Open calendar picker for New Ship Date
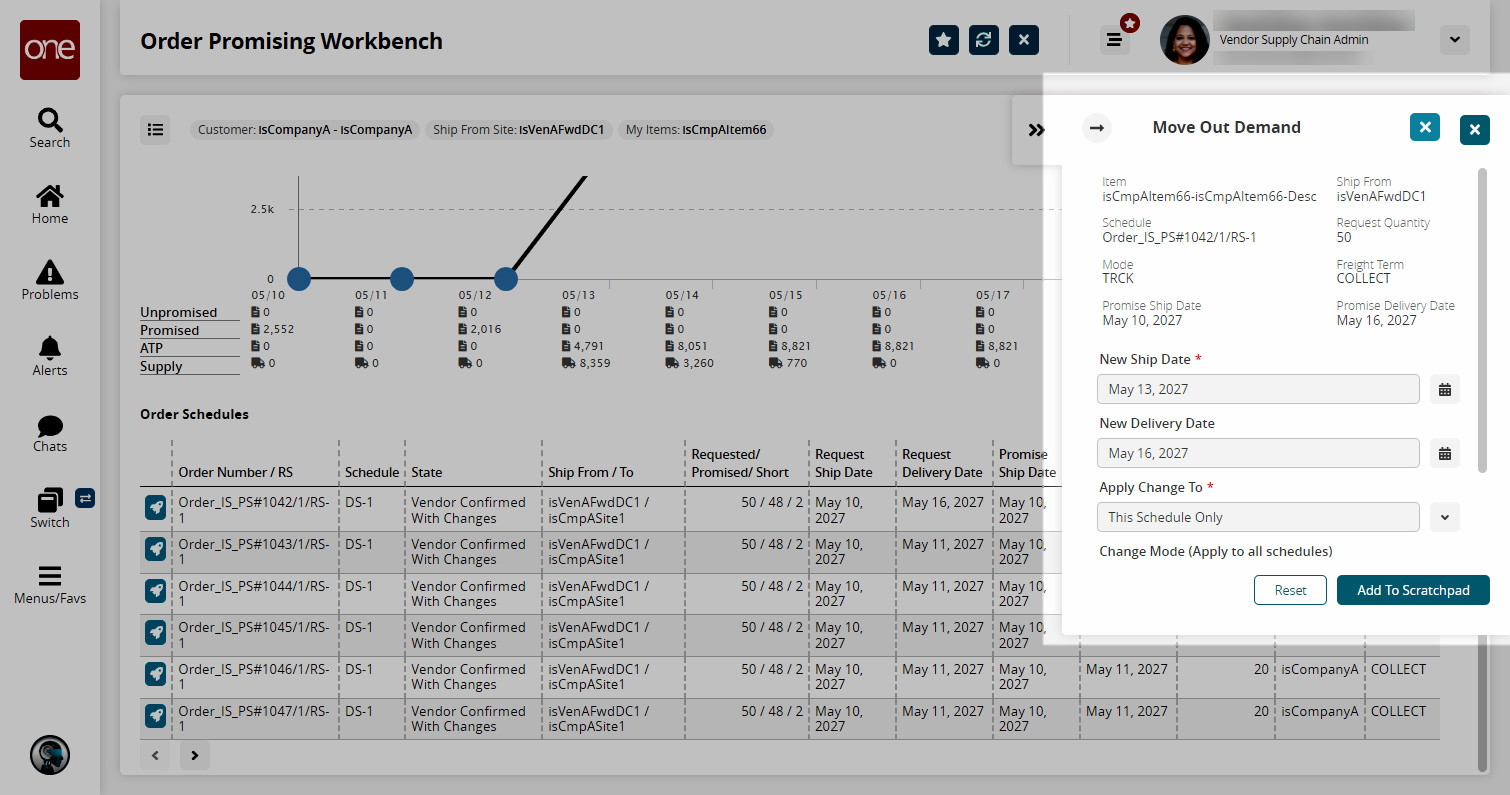1510x795 pixels. (x=1445, y=389)
